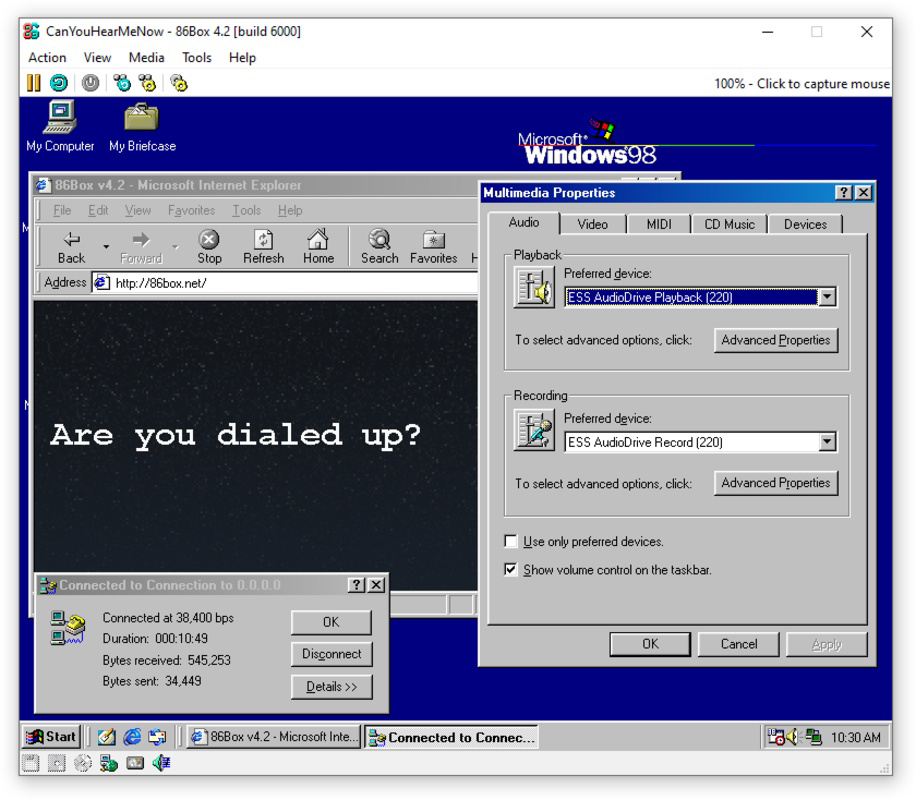Click Internet Explorer Back arrow
This screenshot has width=916, height=800.
coord(71,247)
